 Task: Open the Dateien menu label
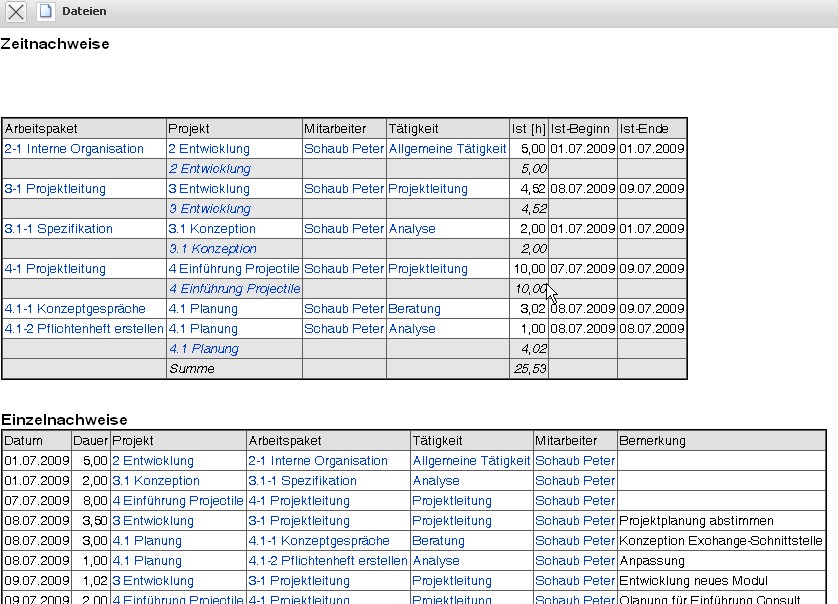pos(84,11)
